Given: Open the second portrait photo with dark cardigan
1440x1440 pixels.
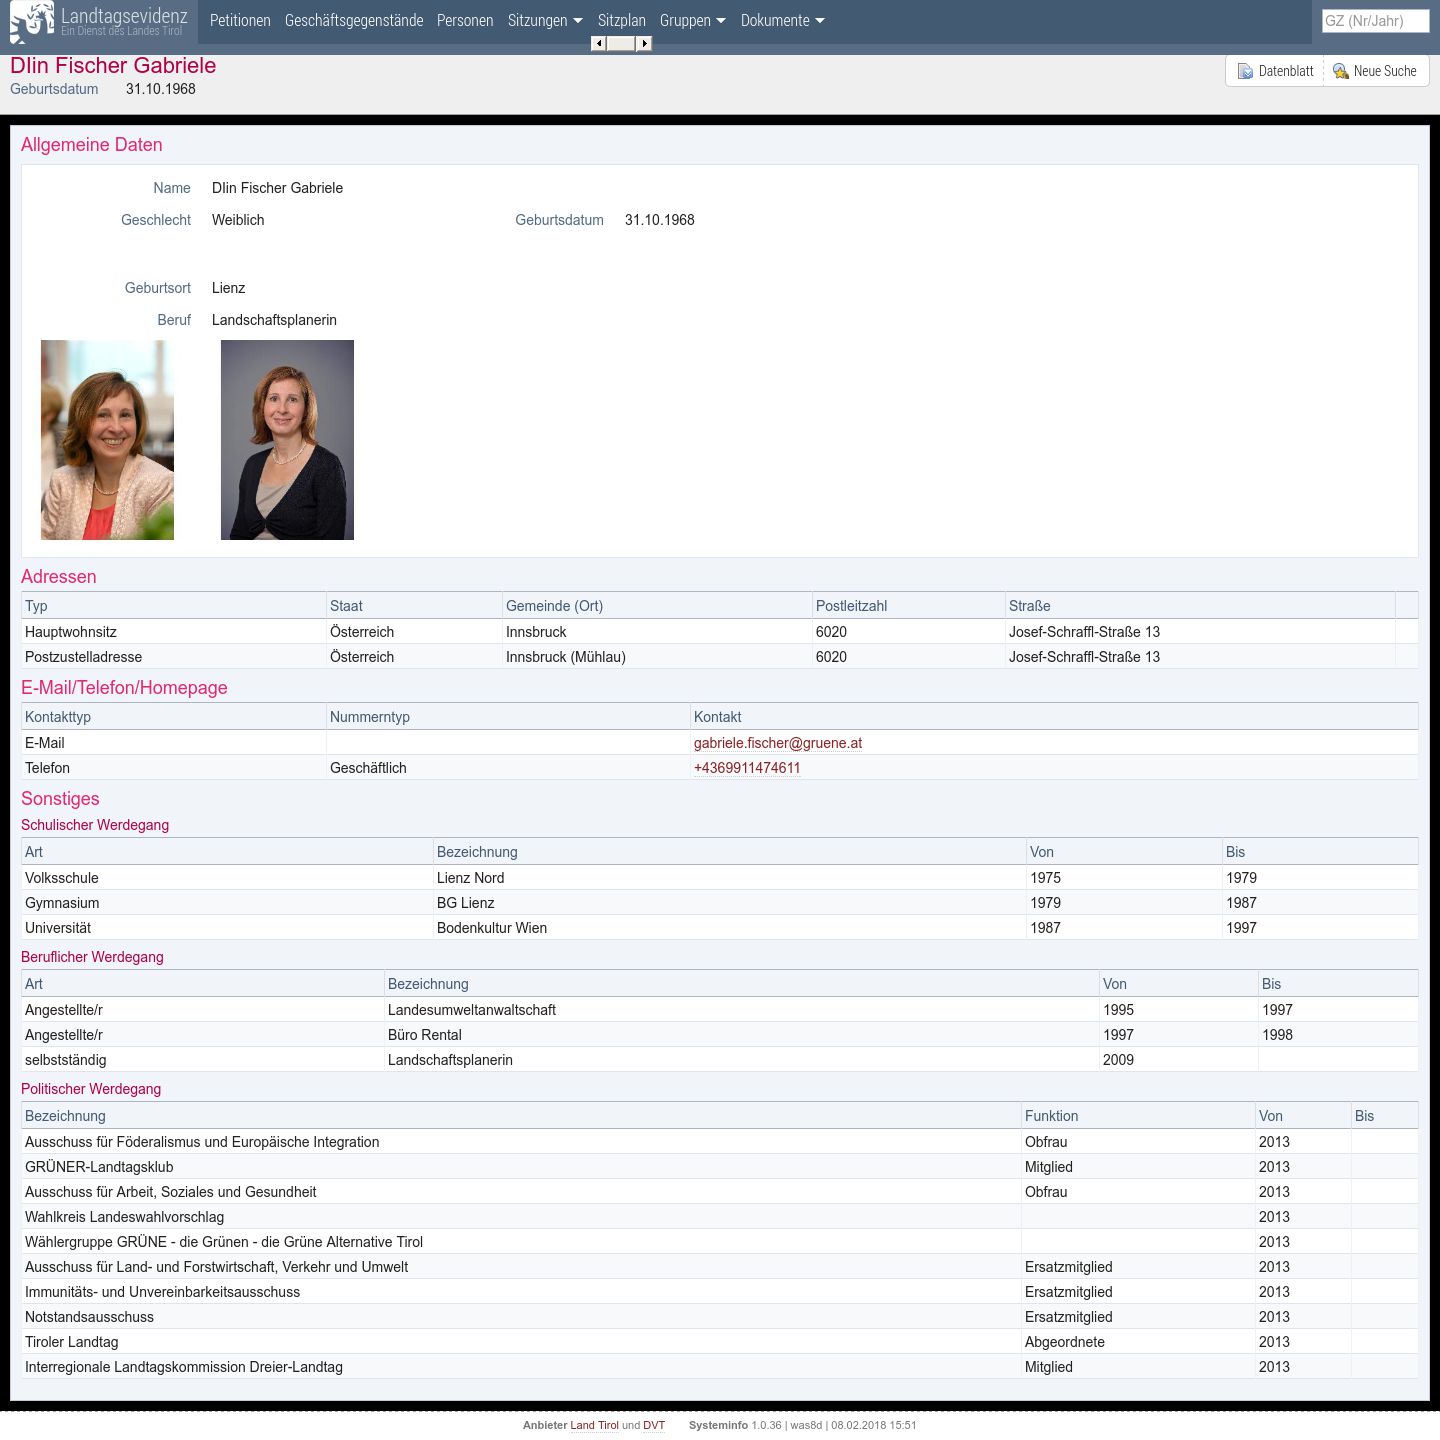Looking at the screenshot, I should click(287, 440).
